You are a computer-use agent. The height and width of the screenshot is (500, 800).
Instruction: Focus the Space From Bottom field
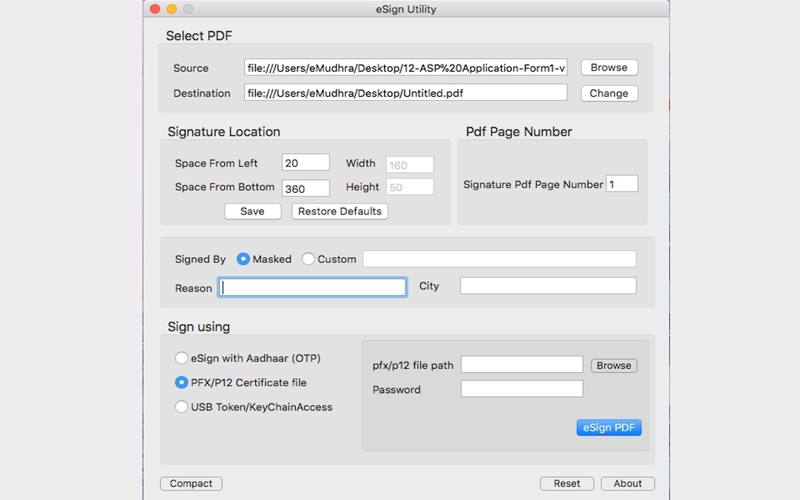pos(306,188)
